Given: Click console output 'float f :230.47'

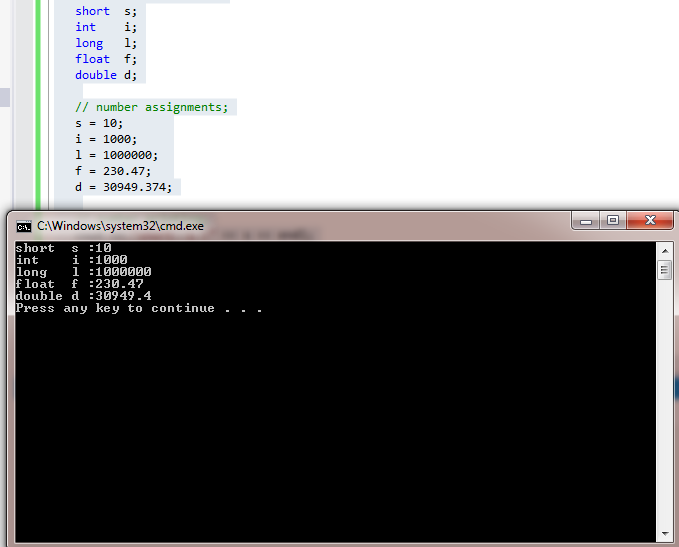Looking at the screenshot, I should click(x=80, y=285).
